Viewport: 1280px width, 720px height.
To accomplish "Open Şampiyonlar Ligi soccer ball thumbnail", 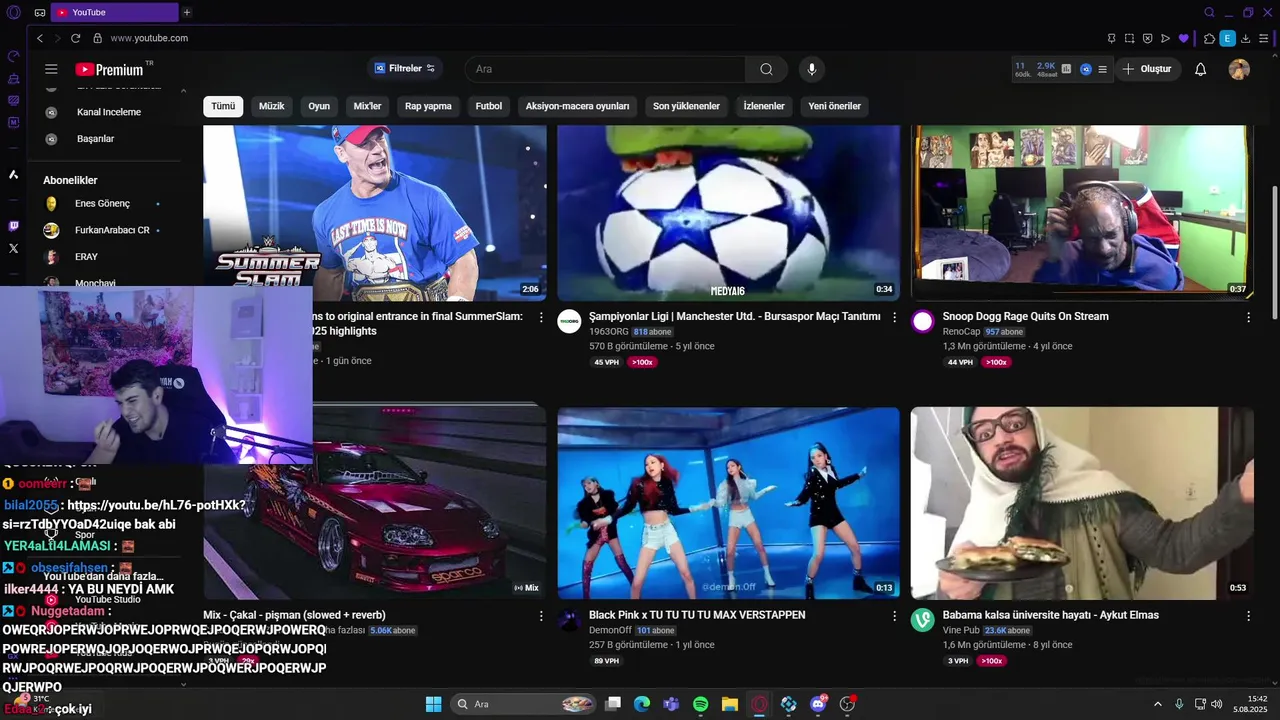I will click(x=728, y=212).
